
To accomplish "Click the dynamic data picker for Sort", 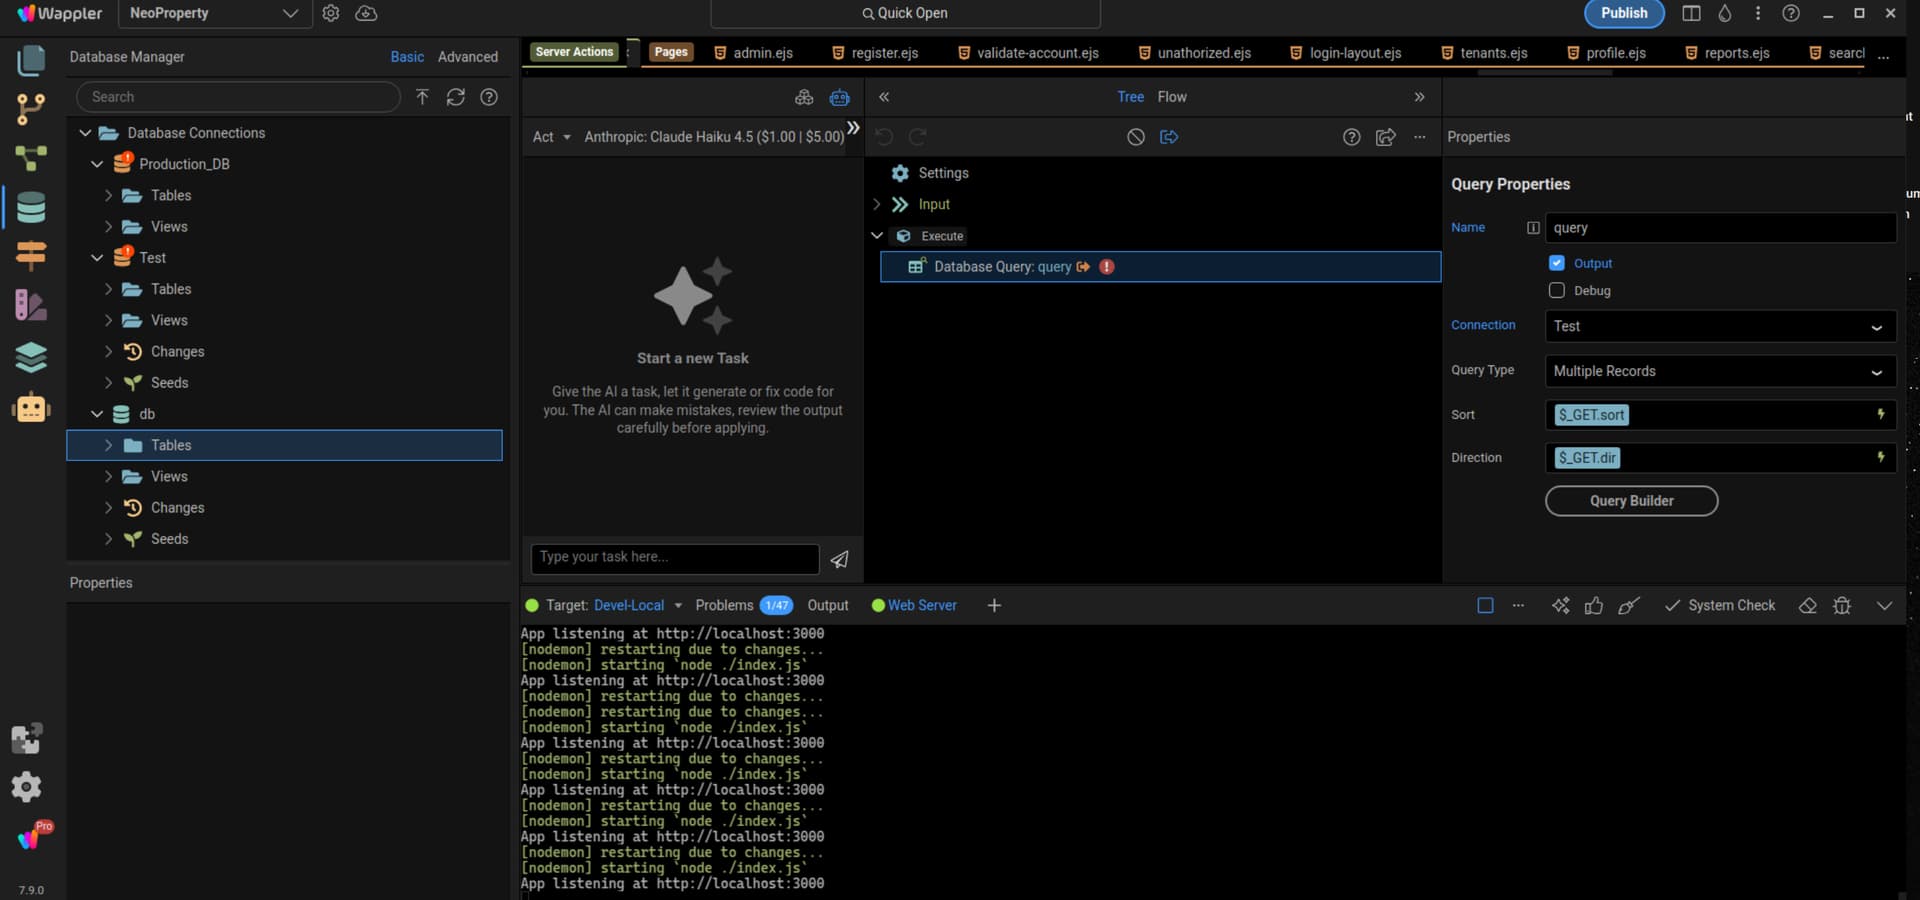I will coord(1881,415).
